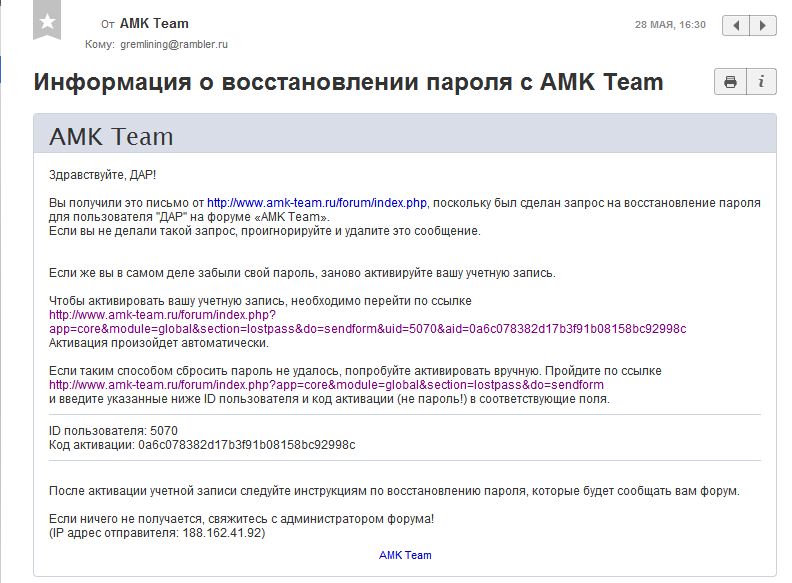Click sender name AMK Team in header
792x583 pixels.
tap(154, 24)
